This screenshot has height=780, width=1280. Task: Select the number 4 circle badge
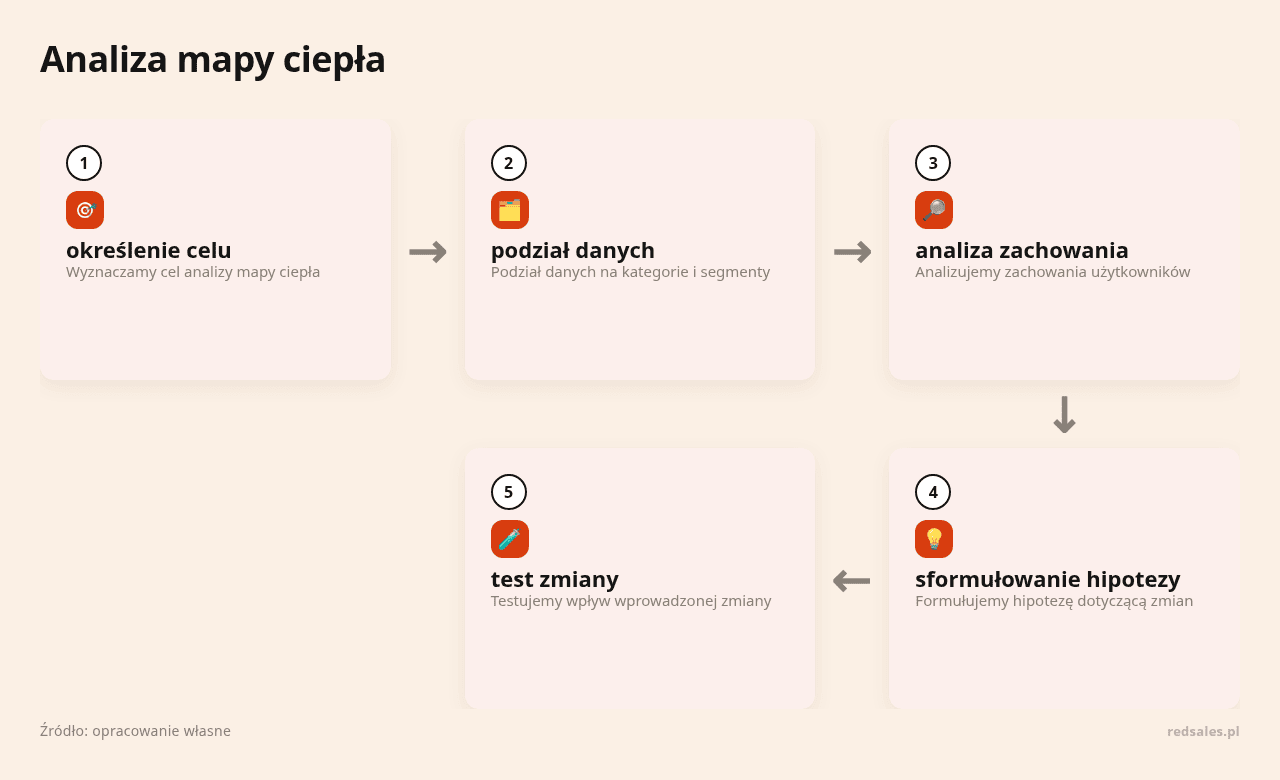pos(933,492)
